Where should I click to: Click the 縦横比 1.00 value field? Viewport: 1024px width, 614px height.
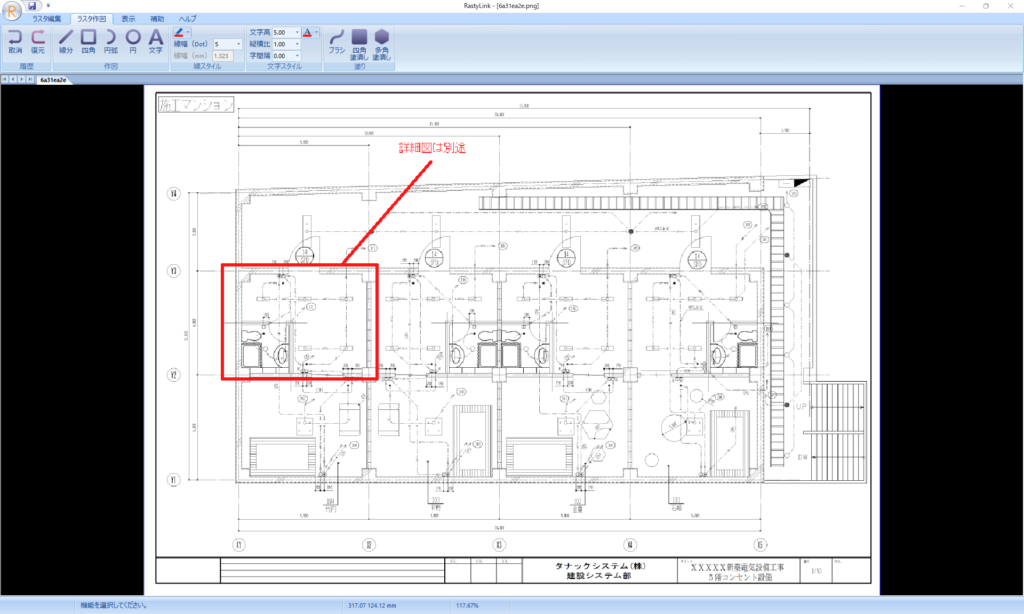pyautogui.click(x=283, y=44)
